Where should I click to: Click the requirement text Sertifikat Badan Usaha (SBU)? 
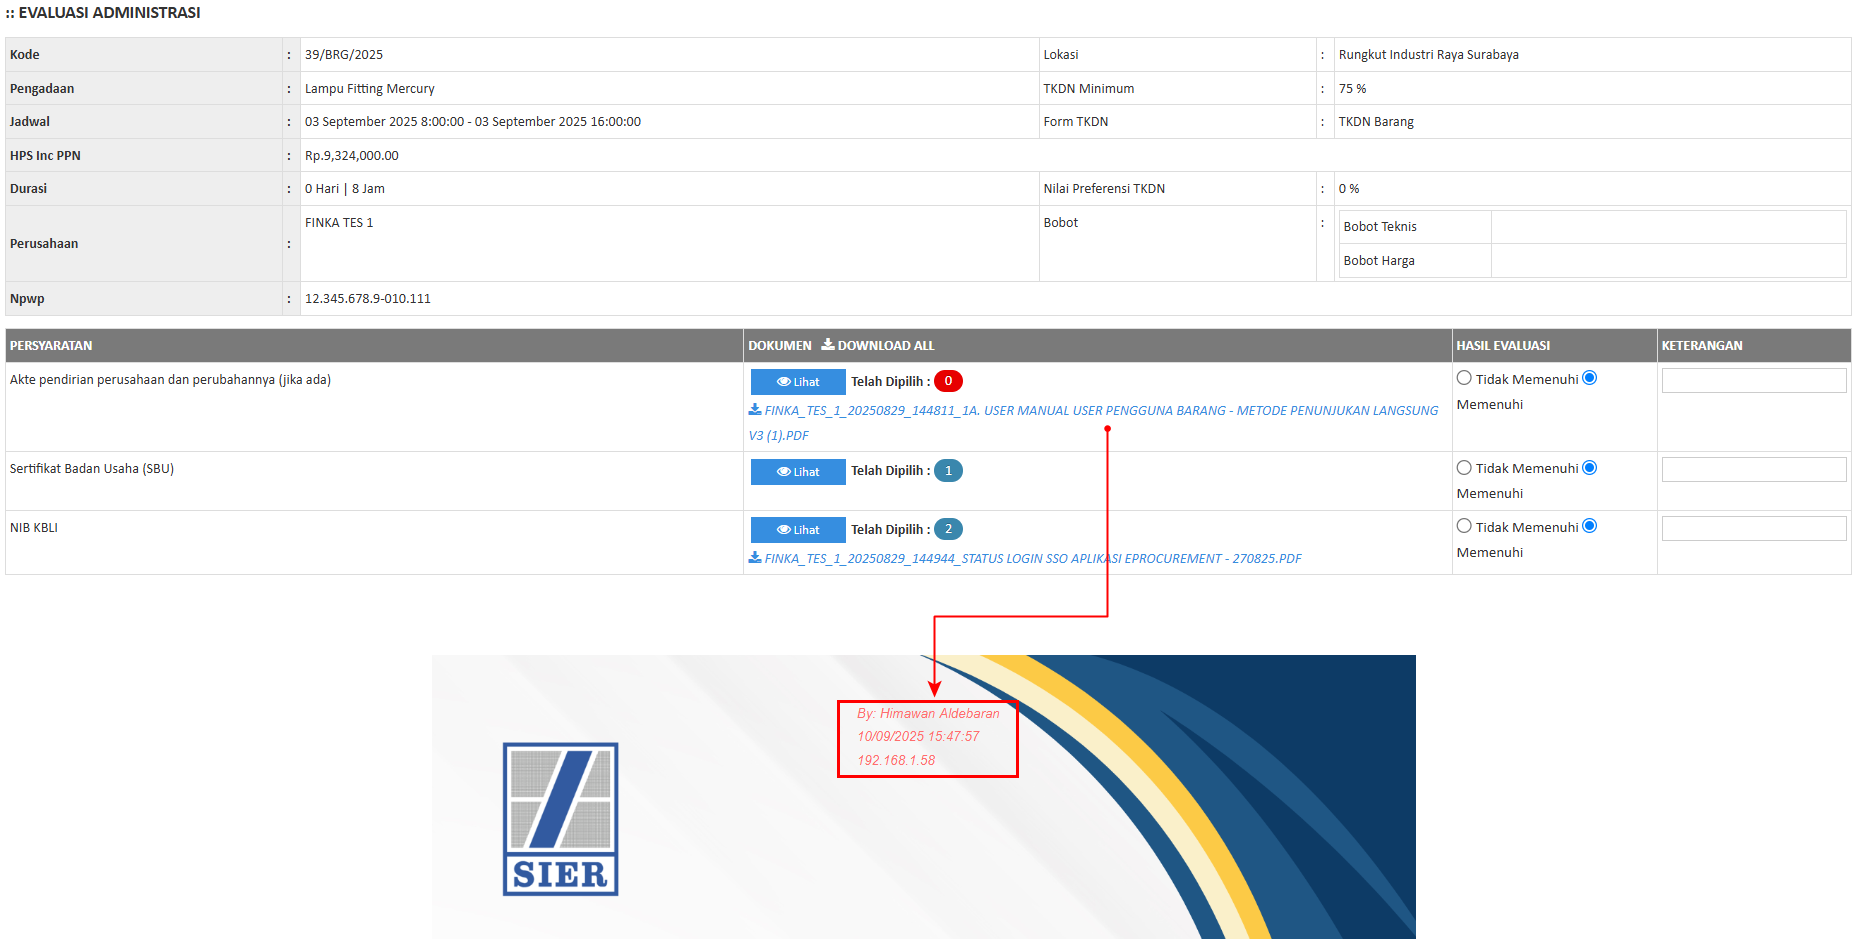pyautogui.click(x=92, y=469)
